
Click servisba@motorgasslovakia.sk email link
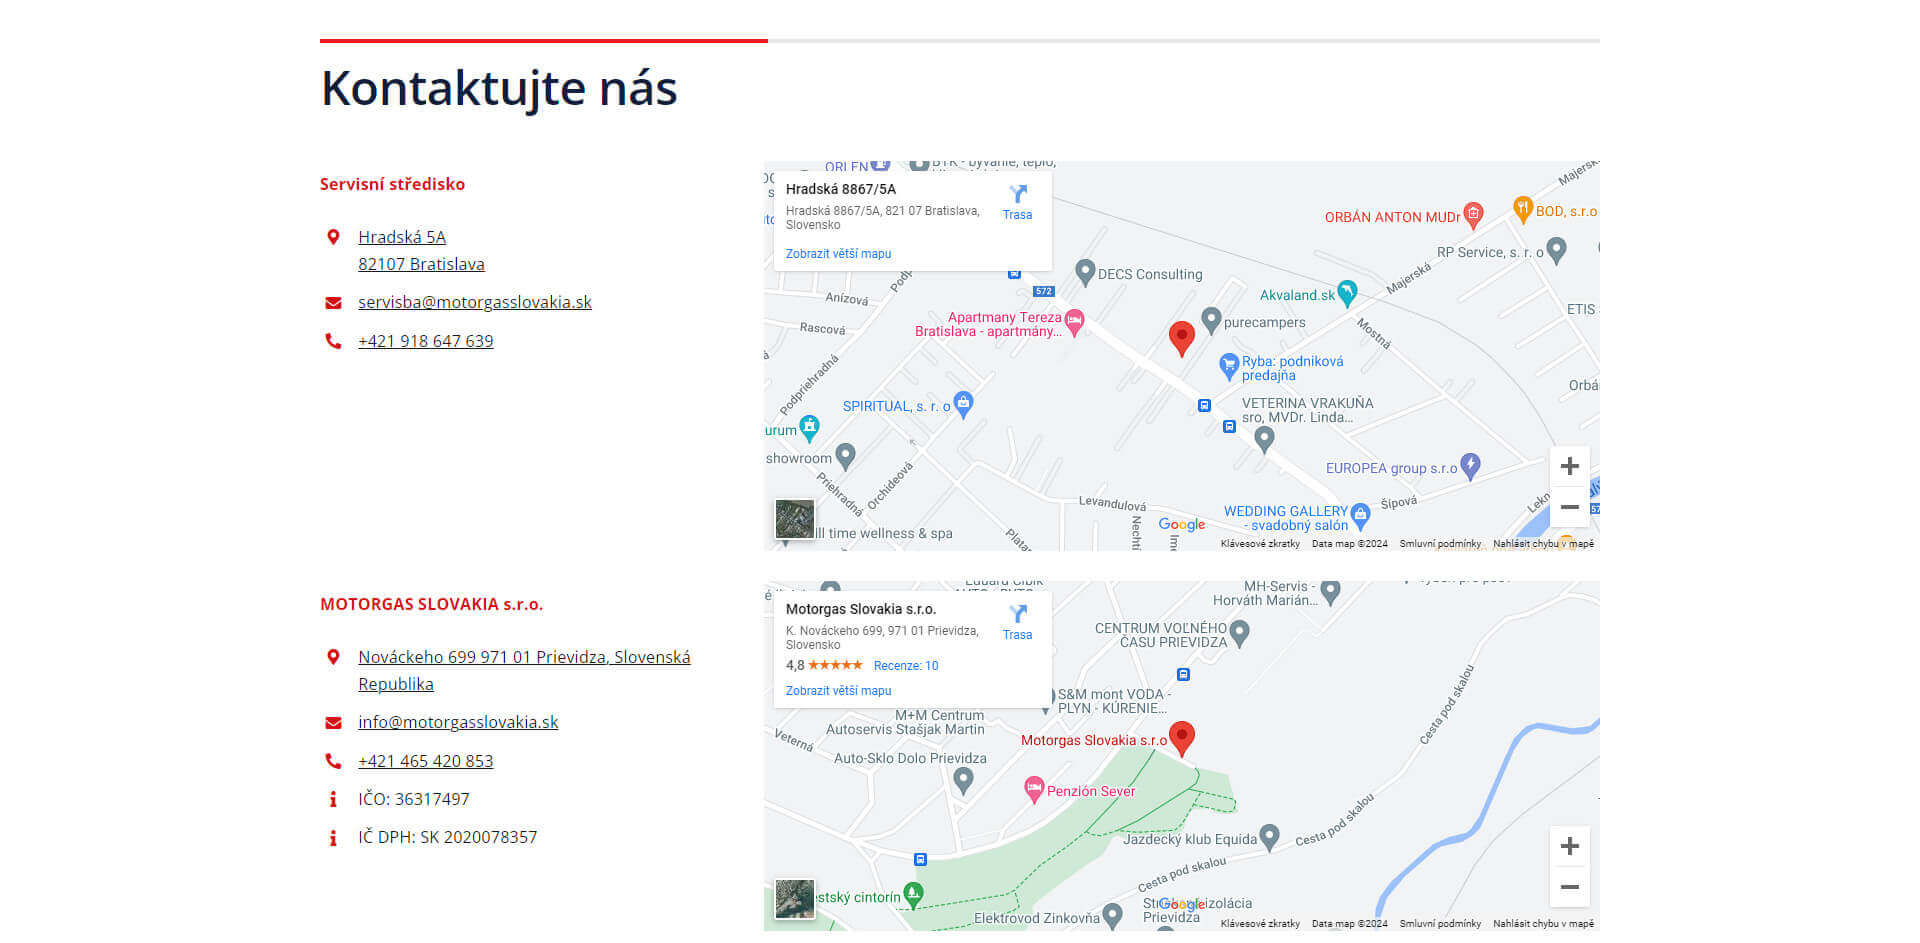(475, 302)
